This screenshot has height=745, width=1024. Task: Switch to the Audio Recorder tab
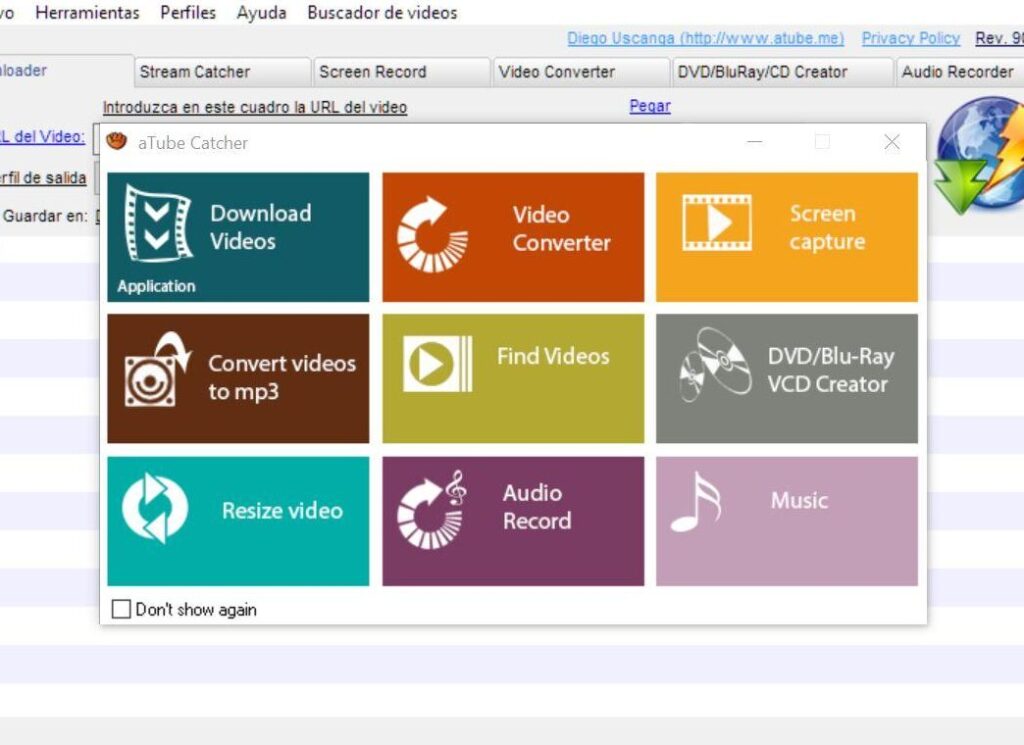coord(959,72)
